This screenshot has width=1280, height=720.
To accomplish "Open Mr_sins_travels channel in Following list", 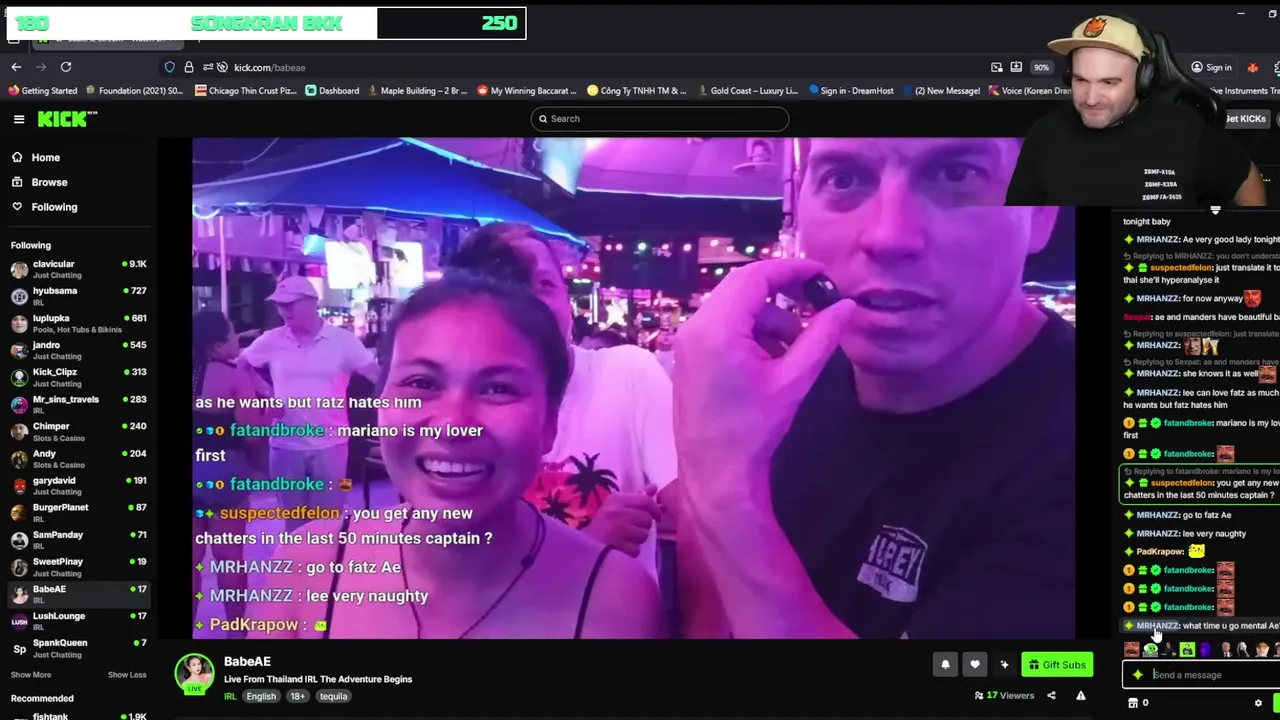I will 78,404.
